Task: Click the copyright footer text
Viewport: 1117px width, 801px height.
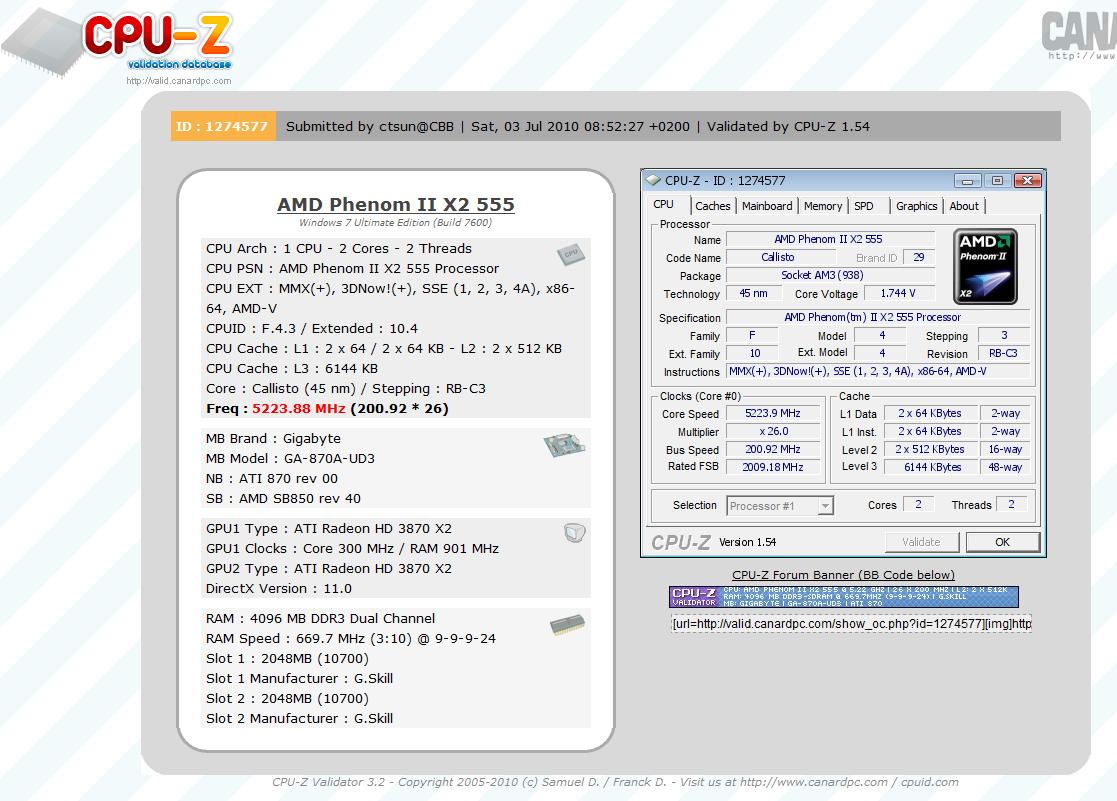Action: [x=615, y=782]
